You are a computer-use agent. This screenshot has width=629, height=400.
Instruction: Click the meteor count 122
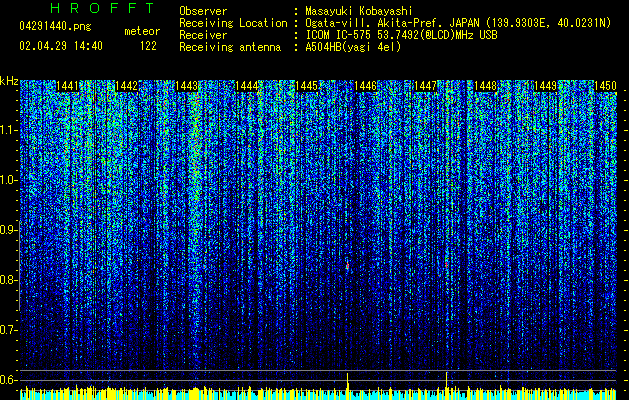click(x=148, y=46)
